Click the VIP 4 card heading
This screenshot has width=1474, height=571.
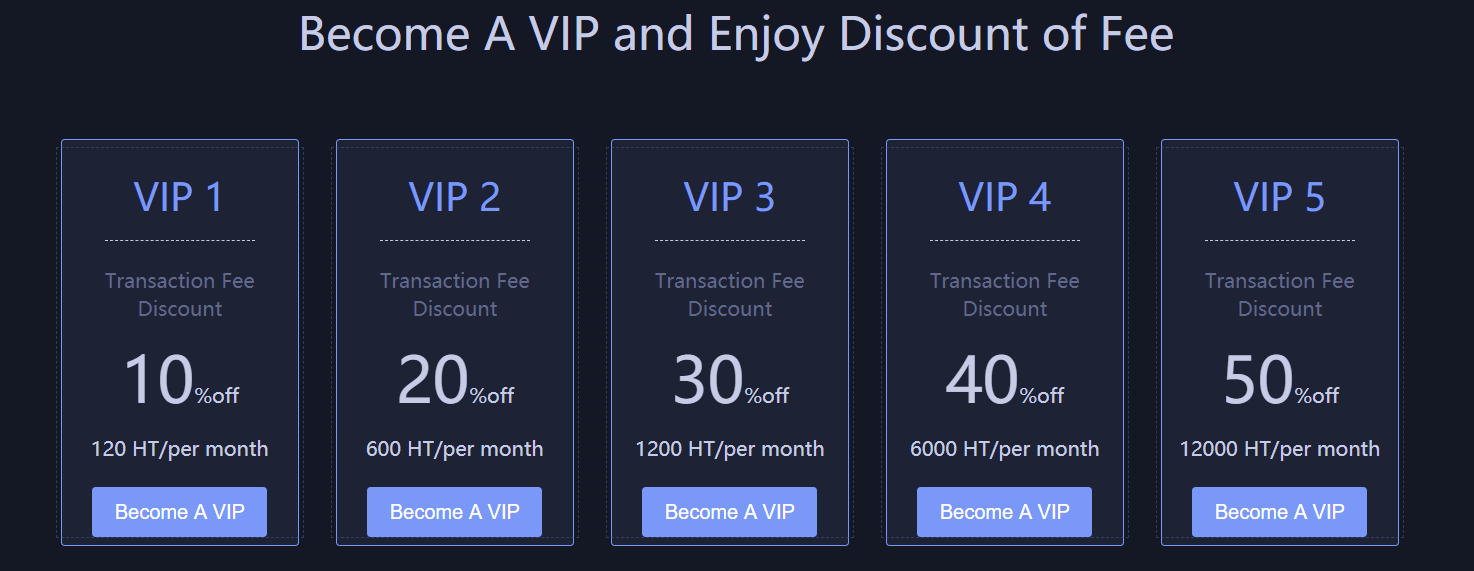tap(1005, 197)
